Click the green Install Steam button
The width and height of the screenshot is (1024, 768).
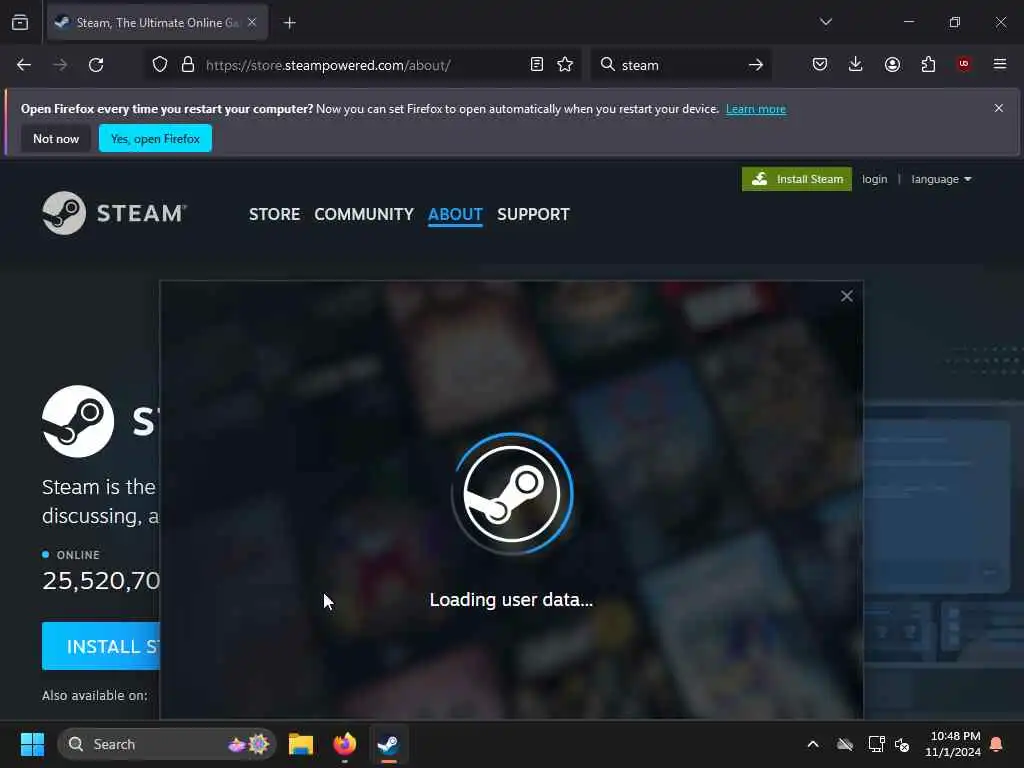click(797, 179)
